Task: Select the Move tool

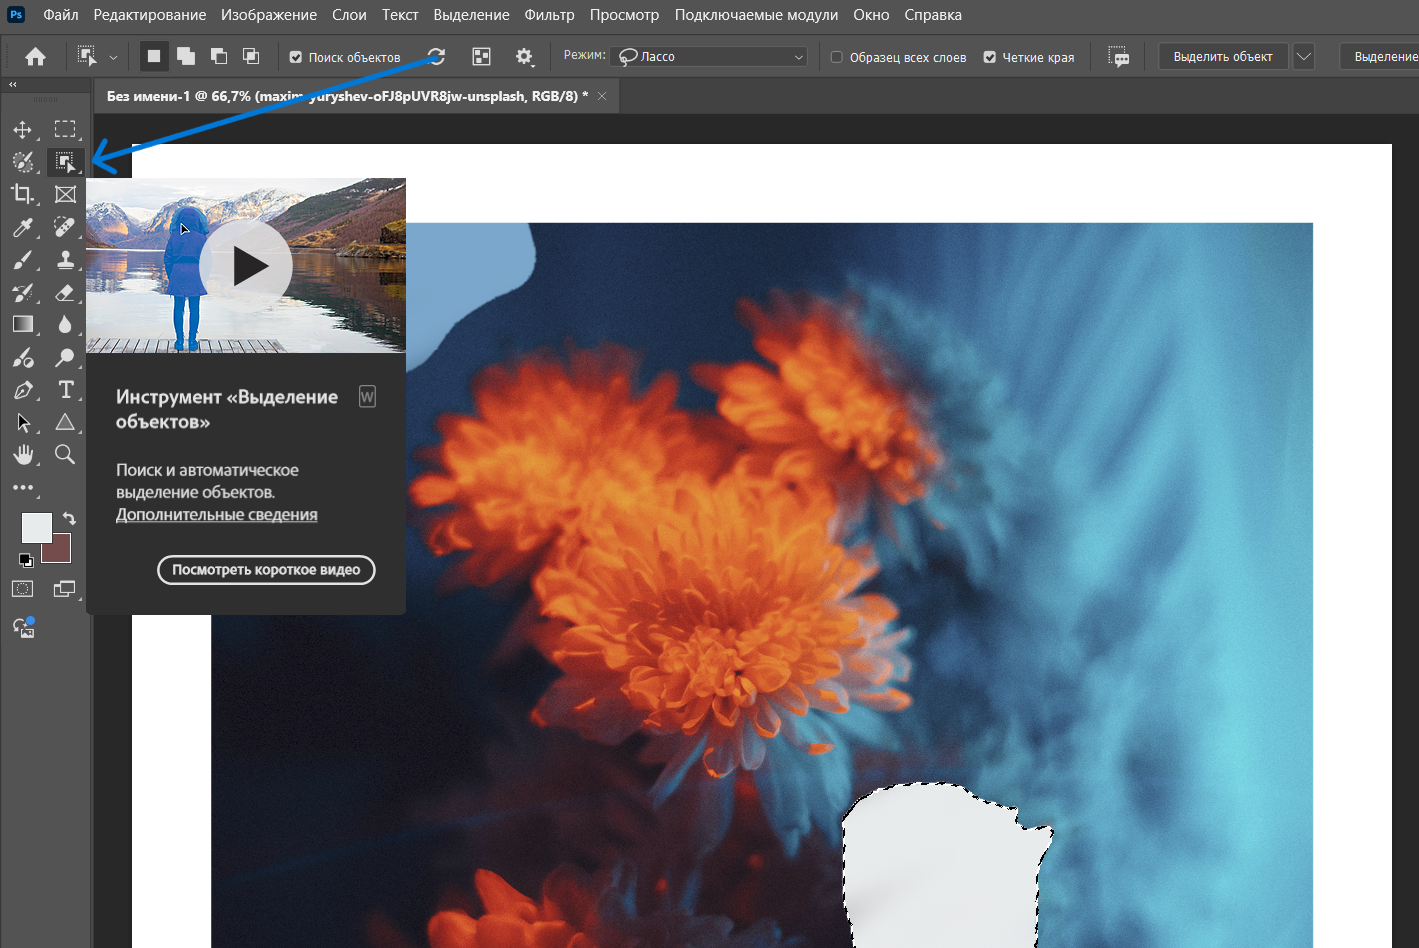Action: pyautogui.click(x=22, y=130)
